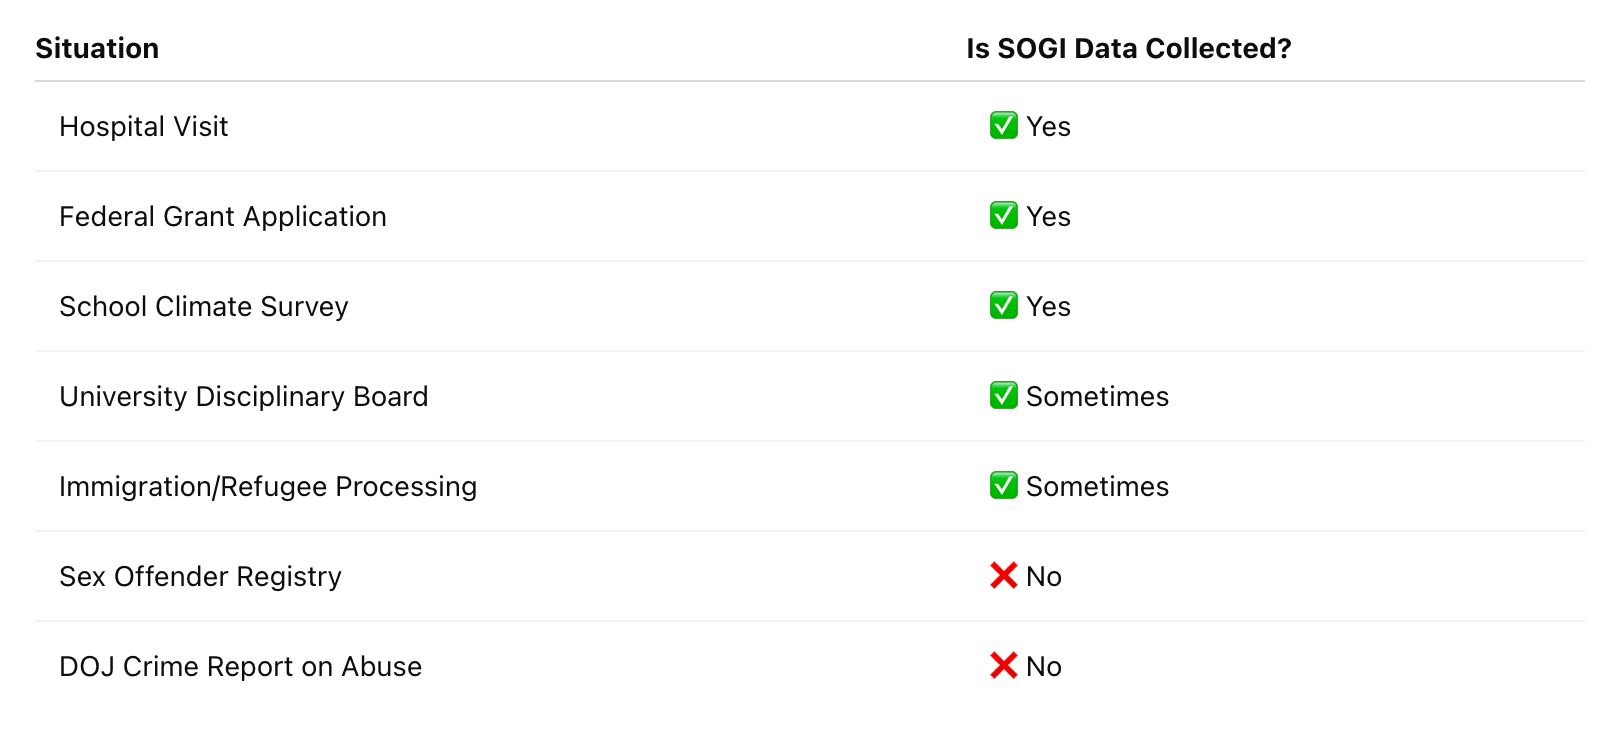Click Sometimes in Immigration/Refugee Processing row

[1097, 487]
